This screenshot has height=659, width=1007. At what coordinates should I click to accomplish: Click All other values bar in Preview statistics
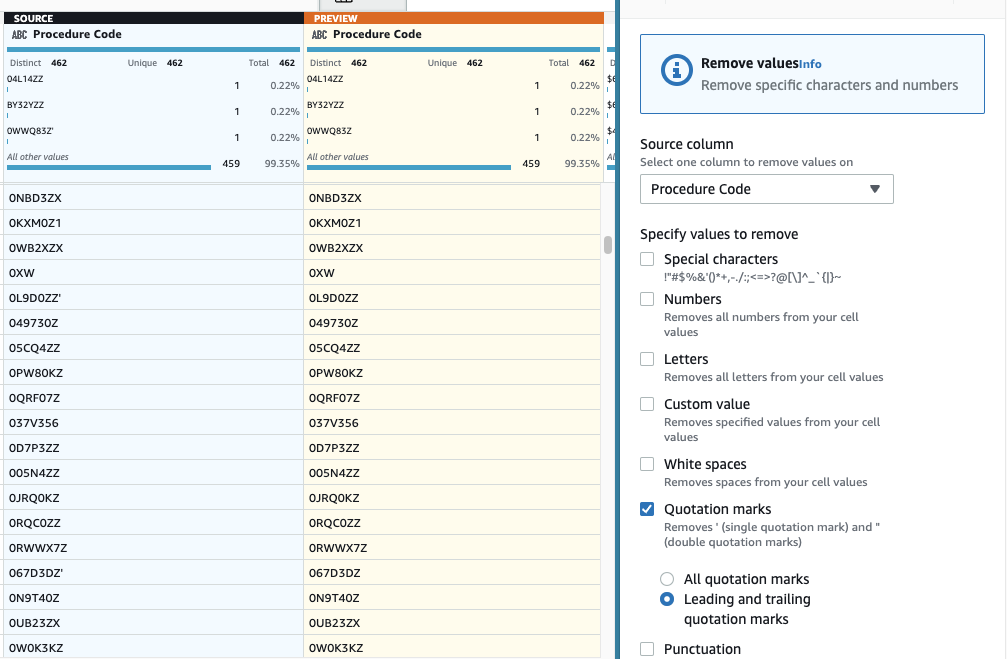(x=408, y=168)
